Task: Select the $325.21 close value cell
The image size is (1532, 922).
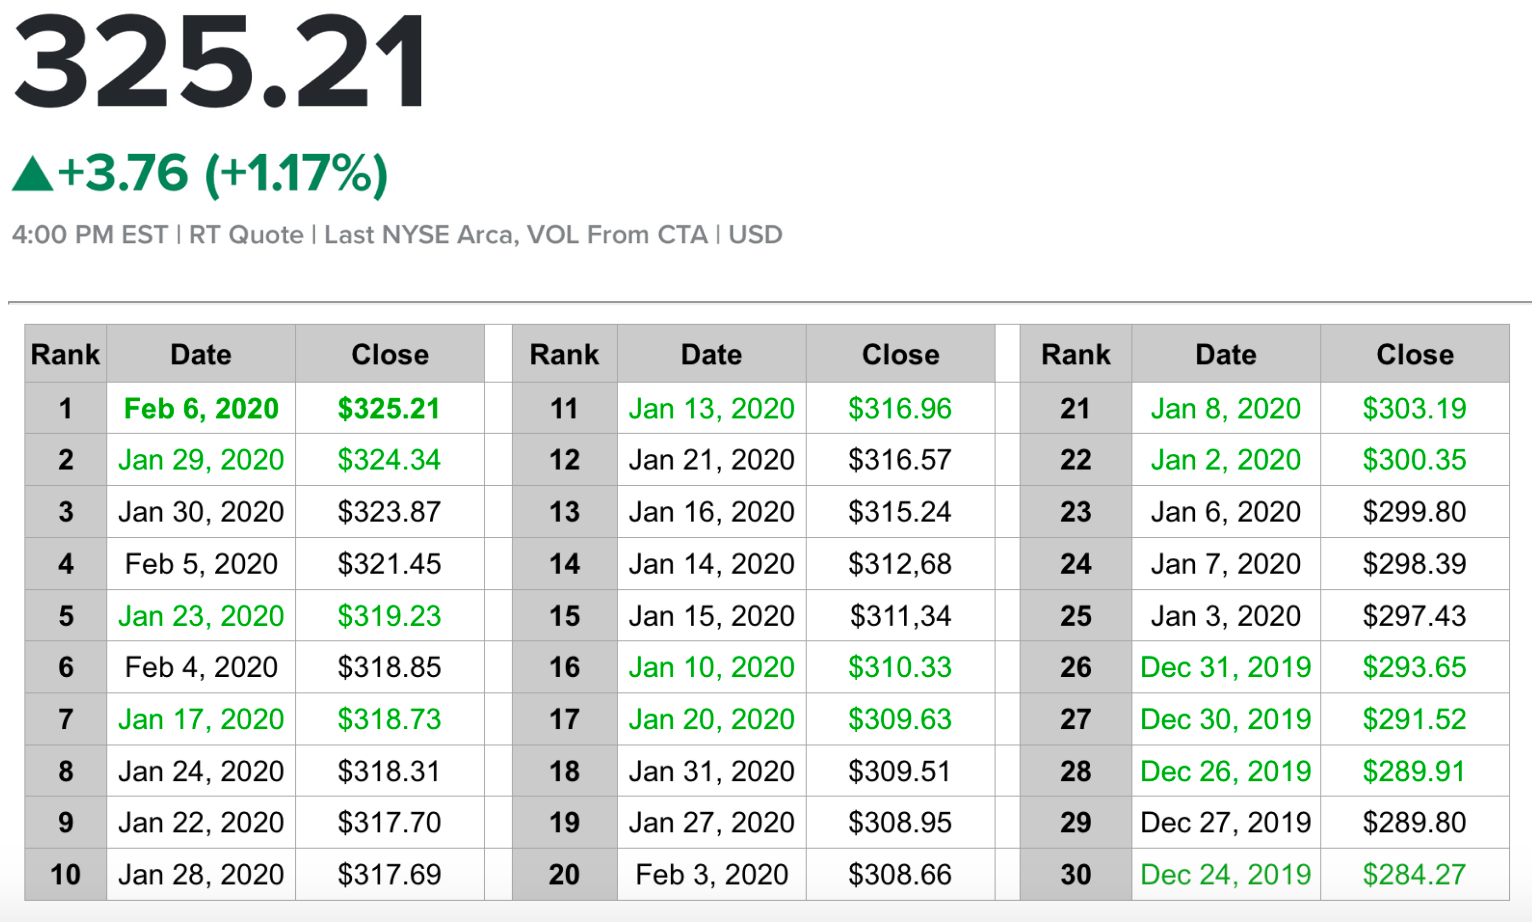Action: tap(389, 408)
